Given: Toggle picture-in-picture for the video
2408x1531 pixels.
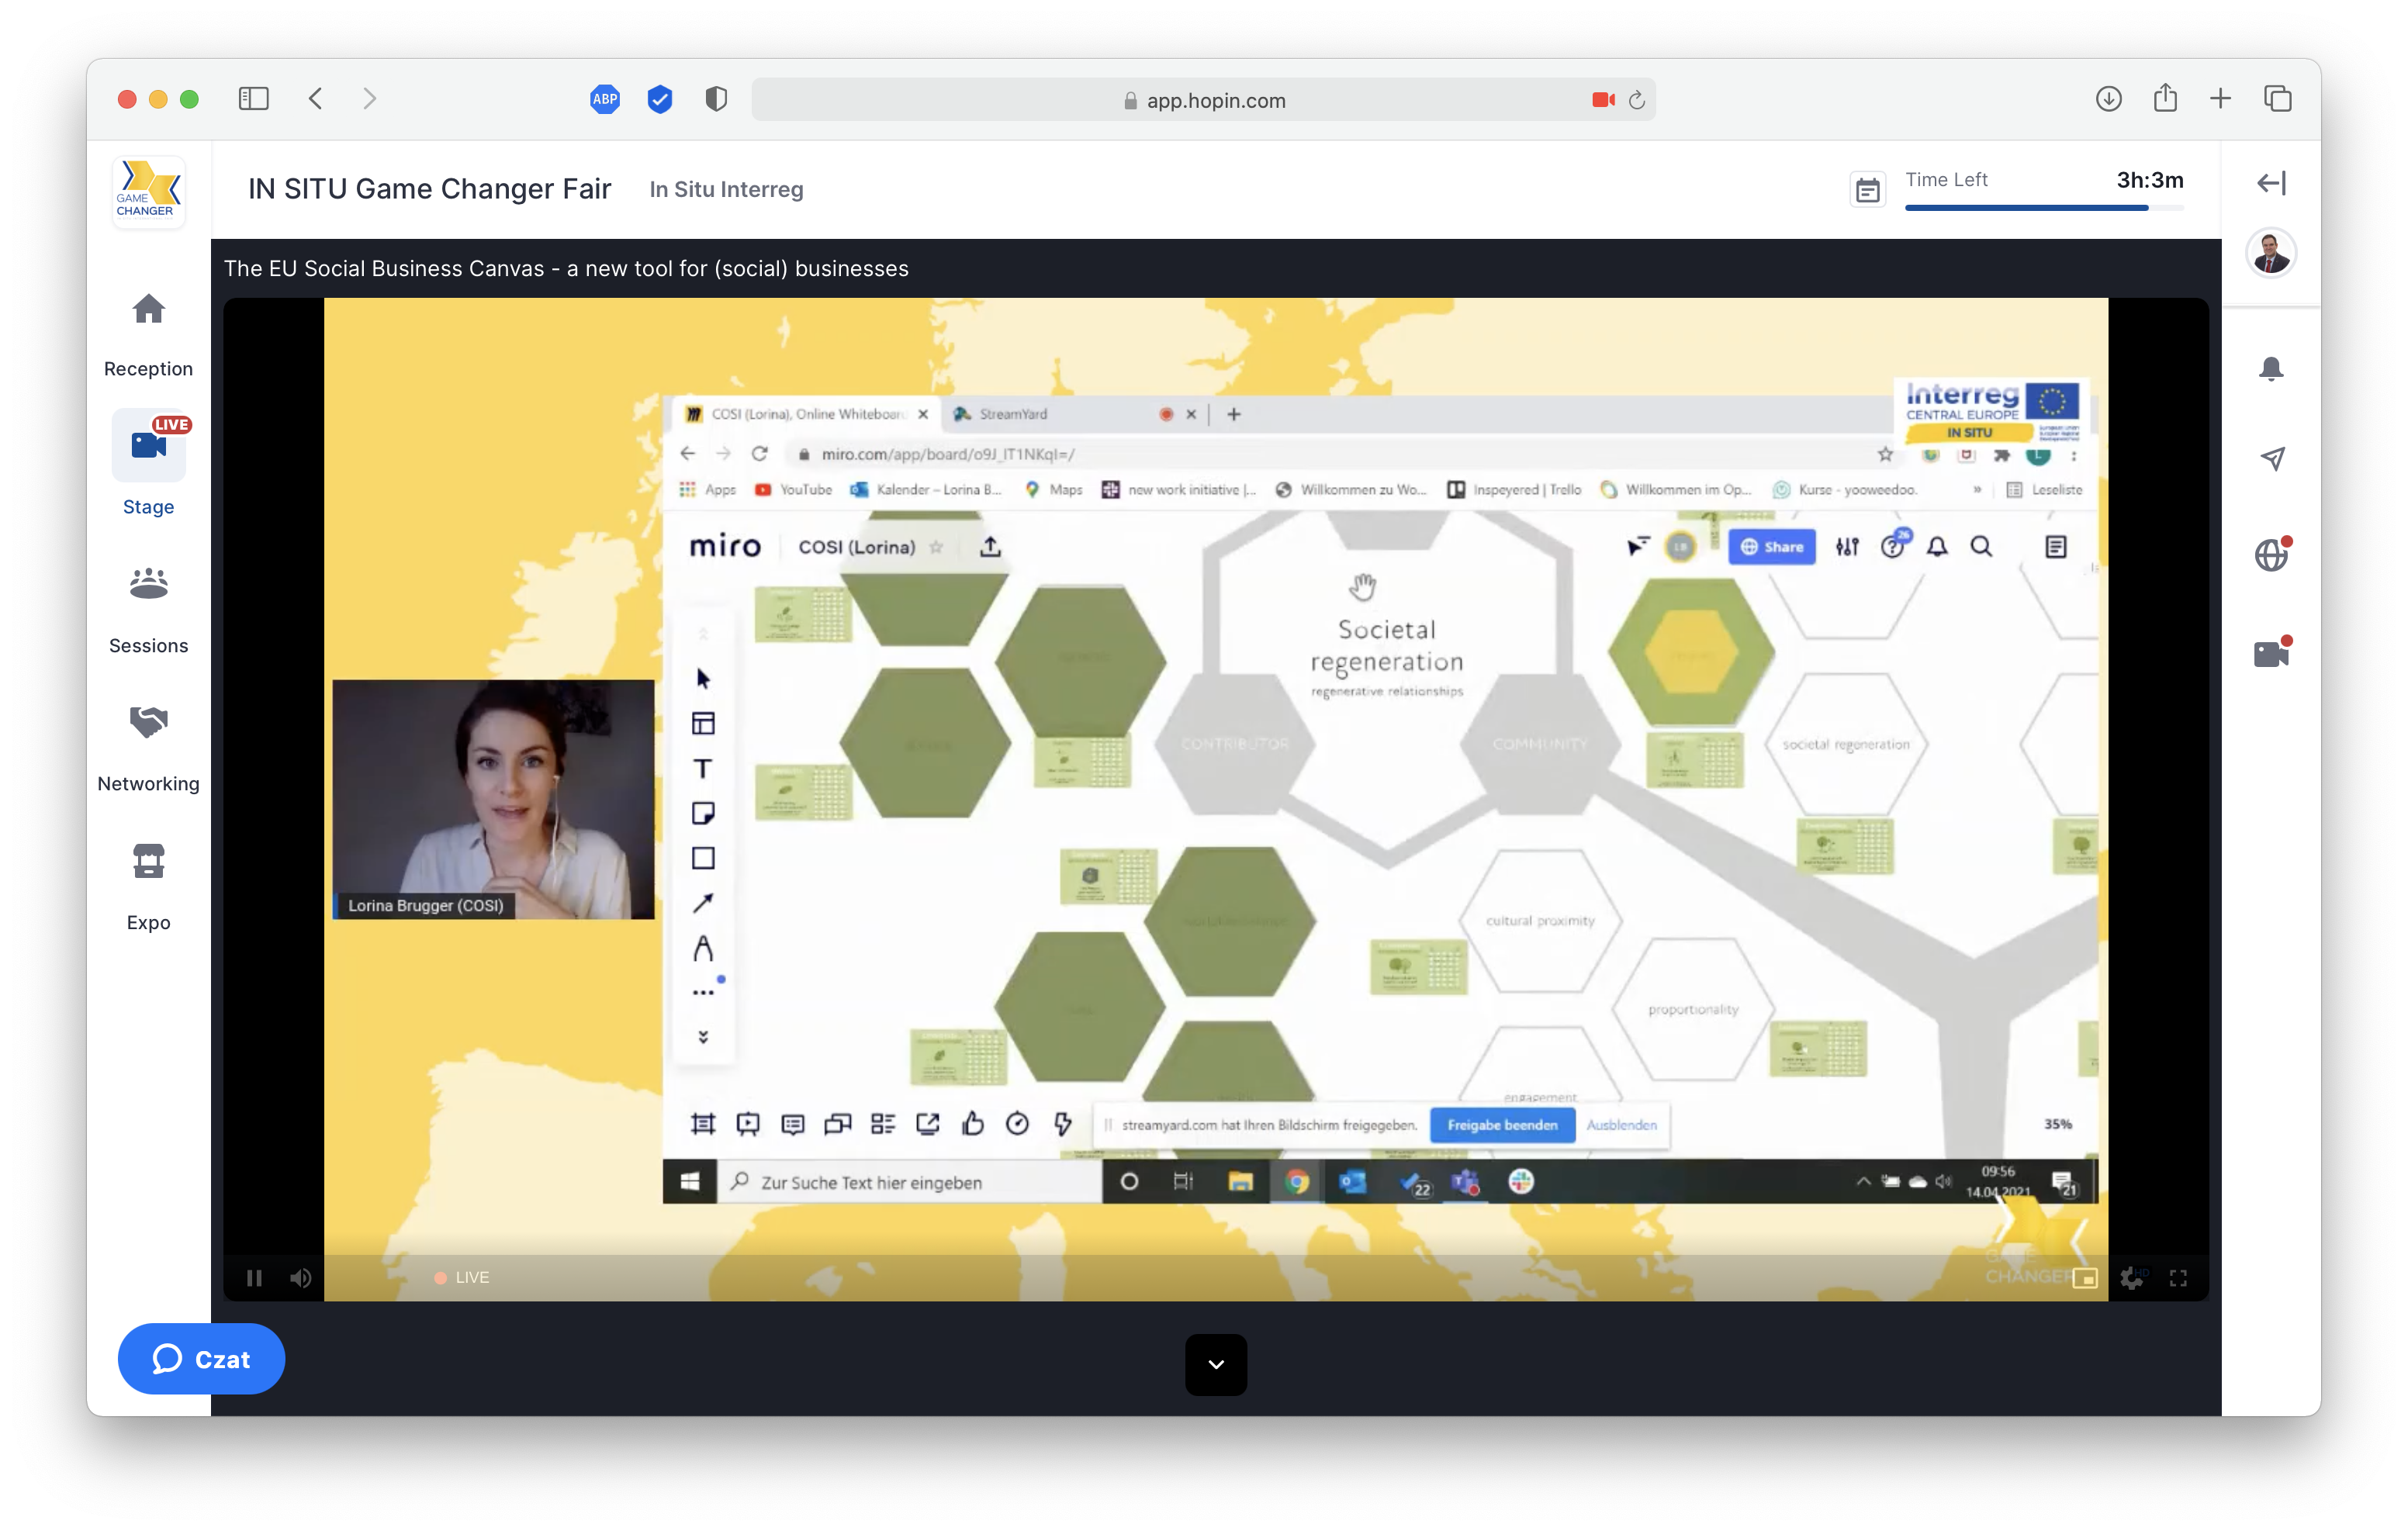Looking at the screenshot, I should click(x=2085, y=1278).
